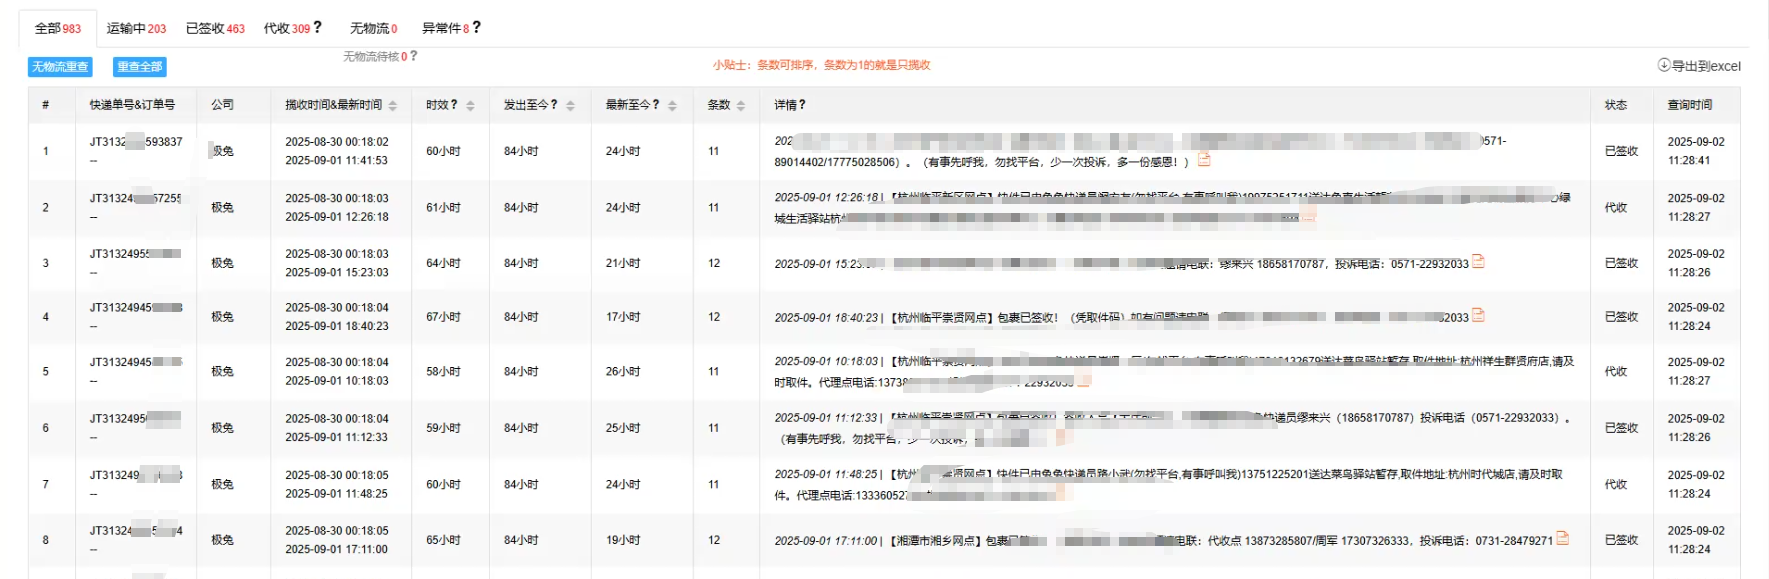Sort the table by 发出至今 arrows
Viewport: 1769px width, 579px height.
570,105
